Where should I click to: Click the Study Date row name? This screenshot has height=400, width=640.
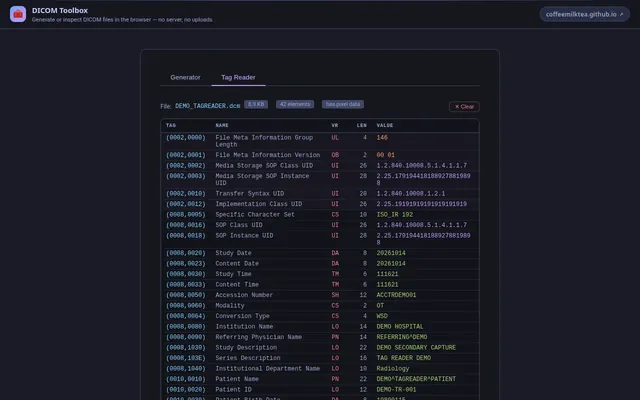pyautogui.click(x=233, y=253)
